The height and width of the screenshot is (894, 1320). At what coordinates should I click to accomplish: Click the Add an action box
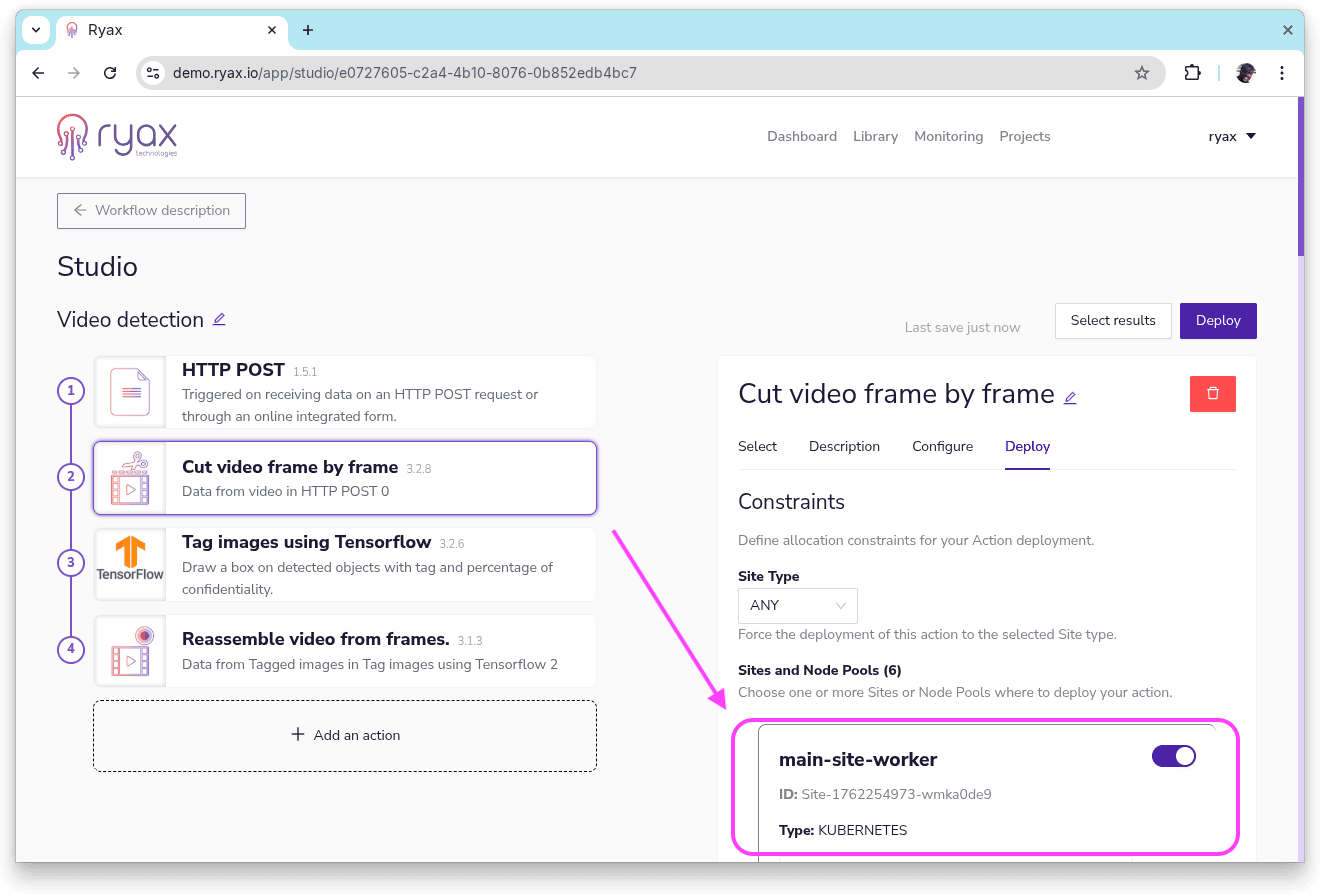click(345, 735)
